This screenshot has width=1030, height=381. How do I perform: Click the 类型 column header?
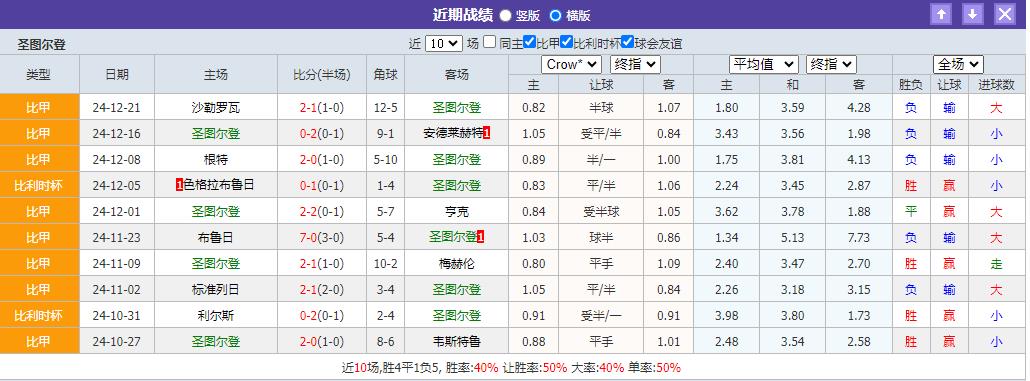coord(39,74)
